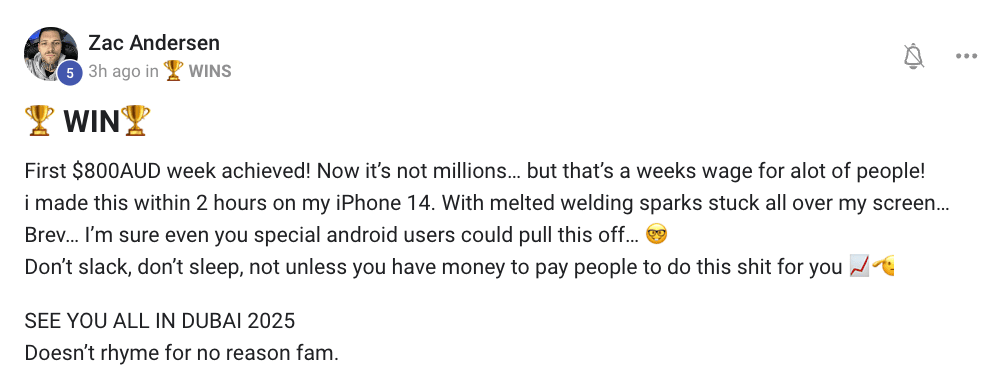The width and height of the screenshot is (1004, 384).
Task: Open the three-dot post options menu
Action: point(966,56)
